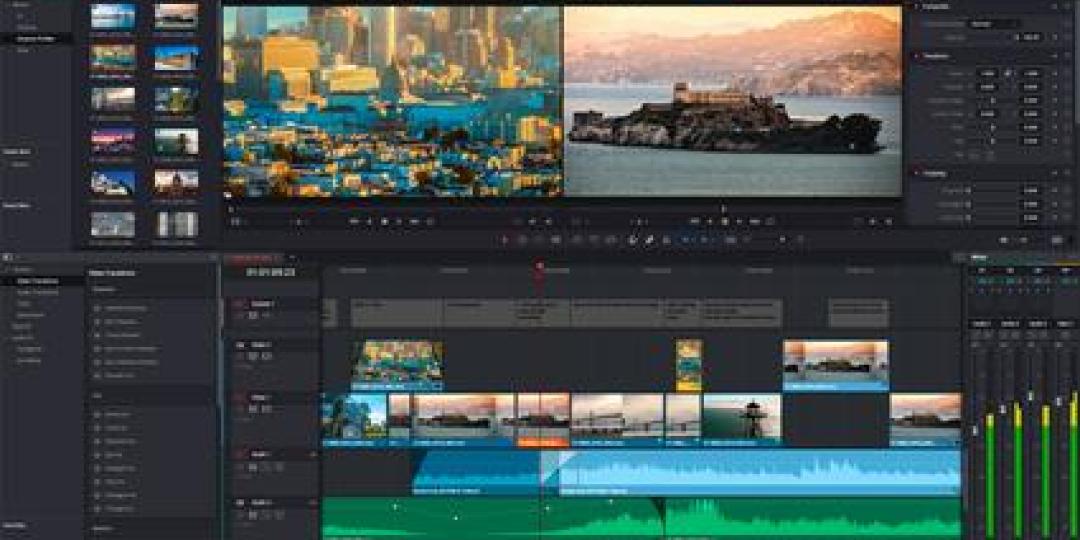Toggle the Transform section red enable dot
This screenshot has width=1080, height=540.
pos(916,56)
